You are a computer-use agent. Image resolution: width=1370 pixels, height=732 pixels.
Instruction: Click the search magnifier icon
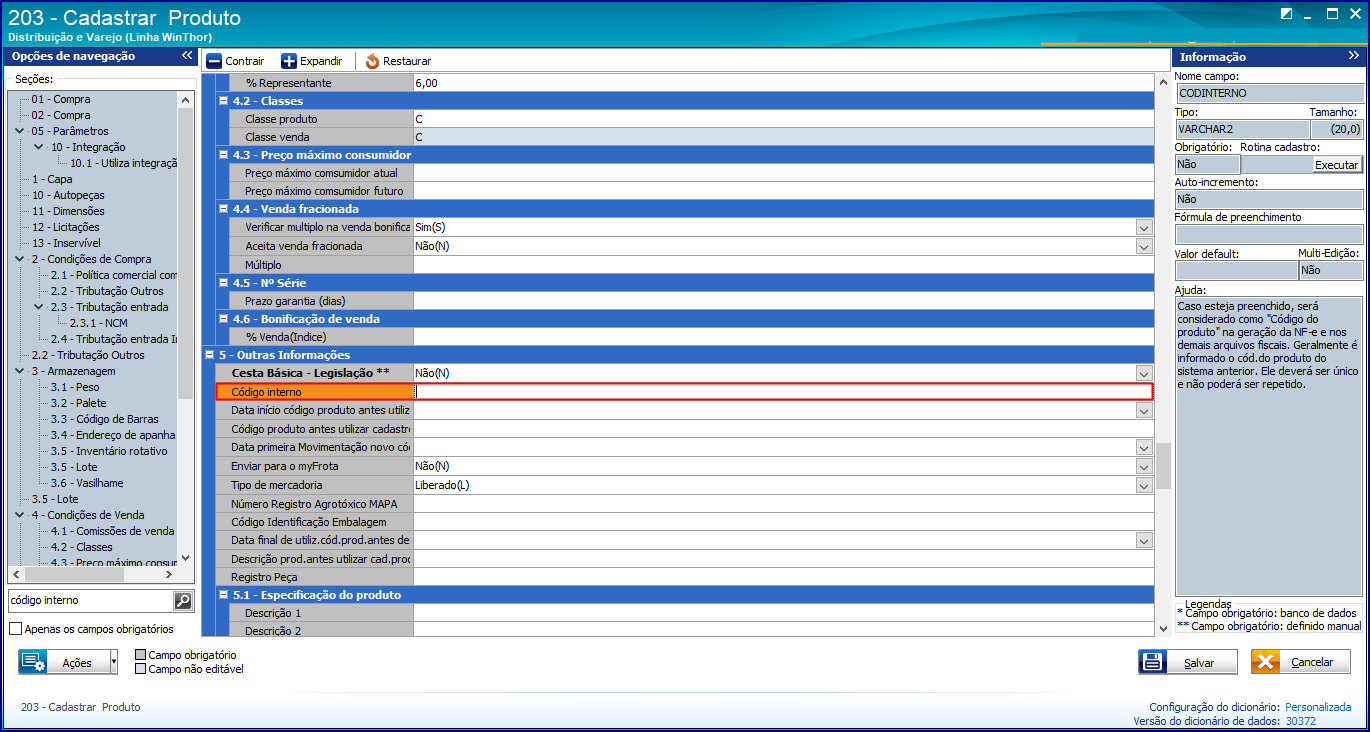click(182, 600)
